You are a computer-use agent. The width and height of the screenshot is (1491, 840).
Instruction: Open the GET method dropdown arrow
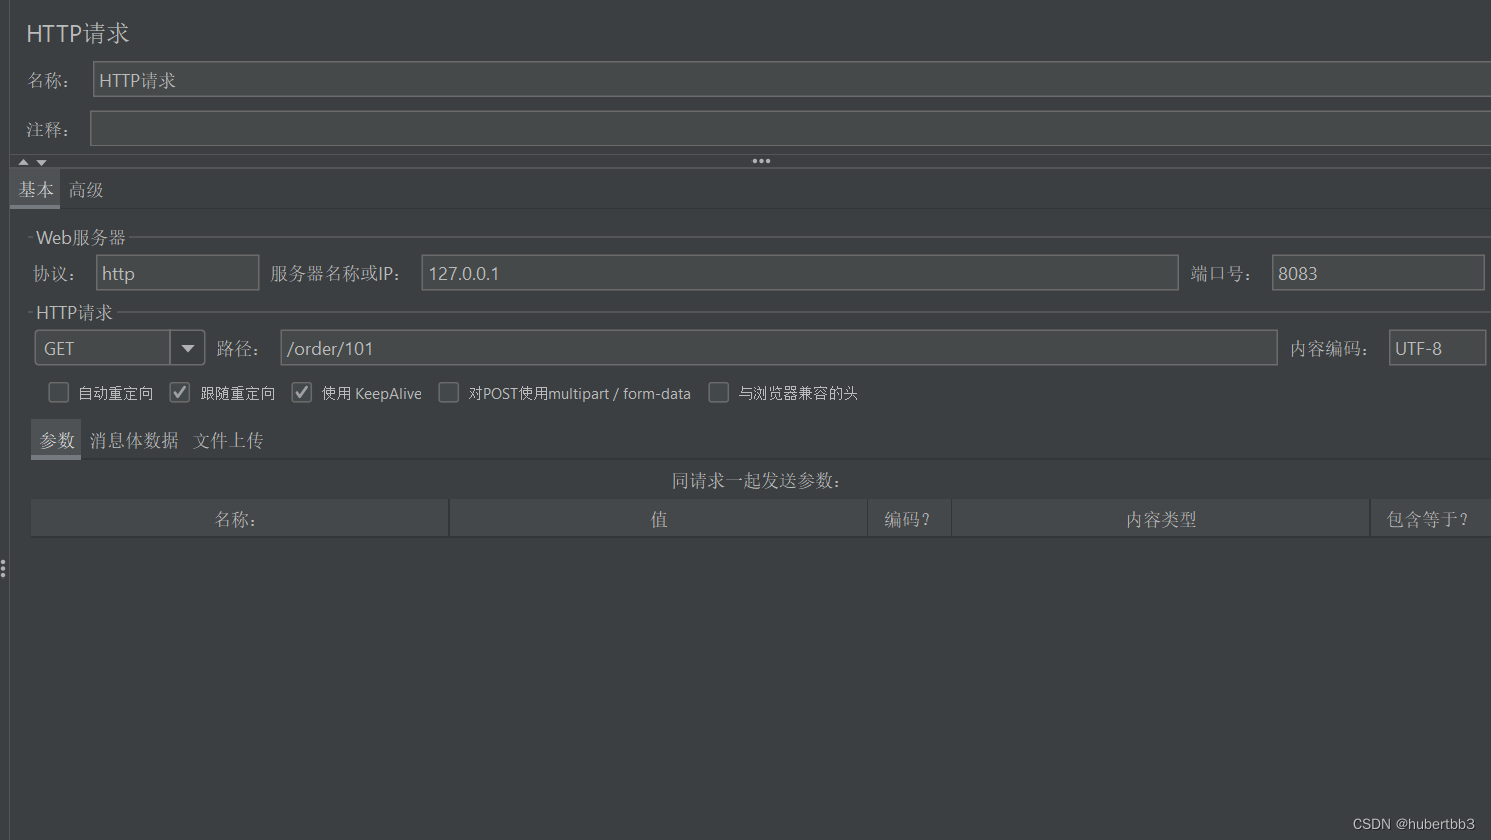187,348
